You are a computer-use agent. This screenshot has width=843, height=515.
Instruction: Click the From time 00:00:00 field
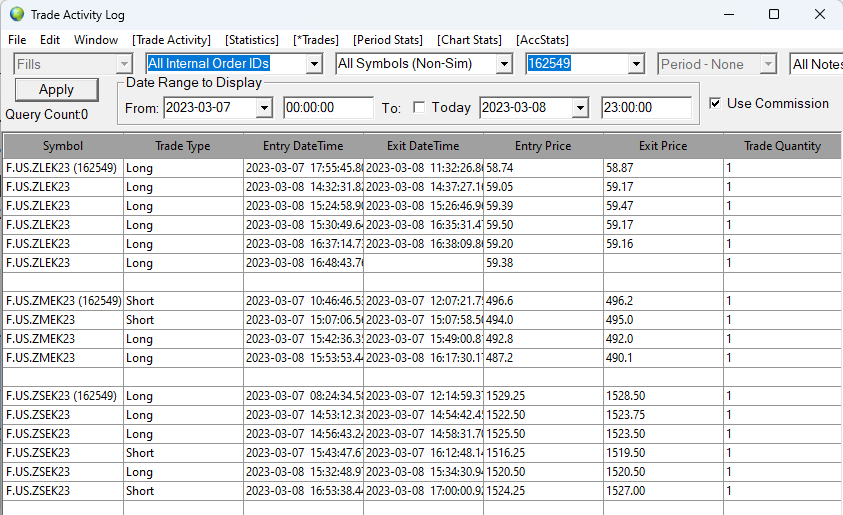[328, 108]
